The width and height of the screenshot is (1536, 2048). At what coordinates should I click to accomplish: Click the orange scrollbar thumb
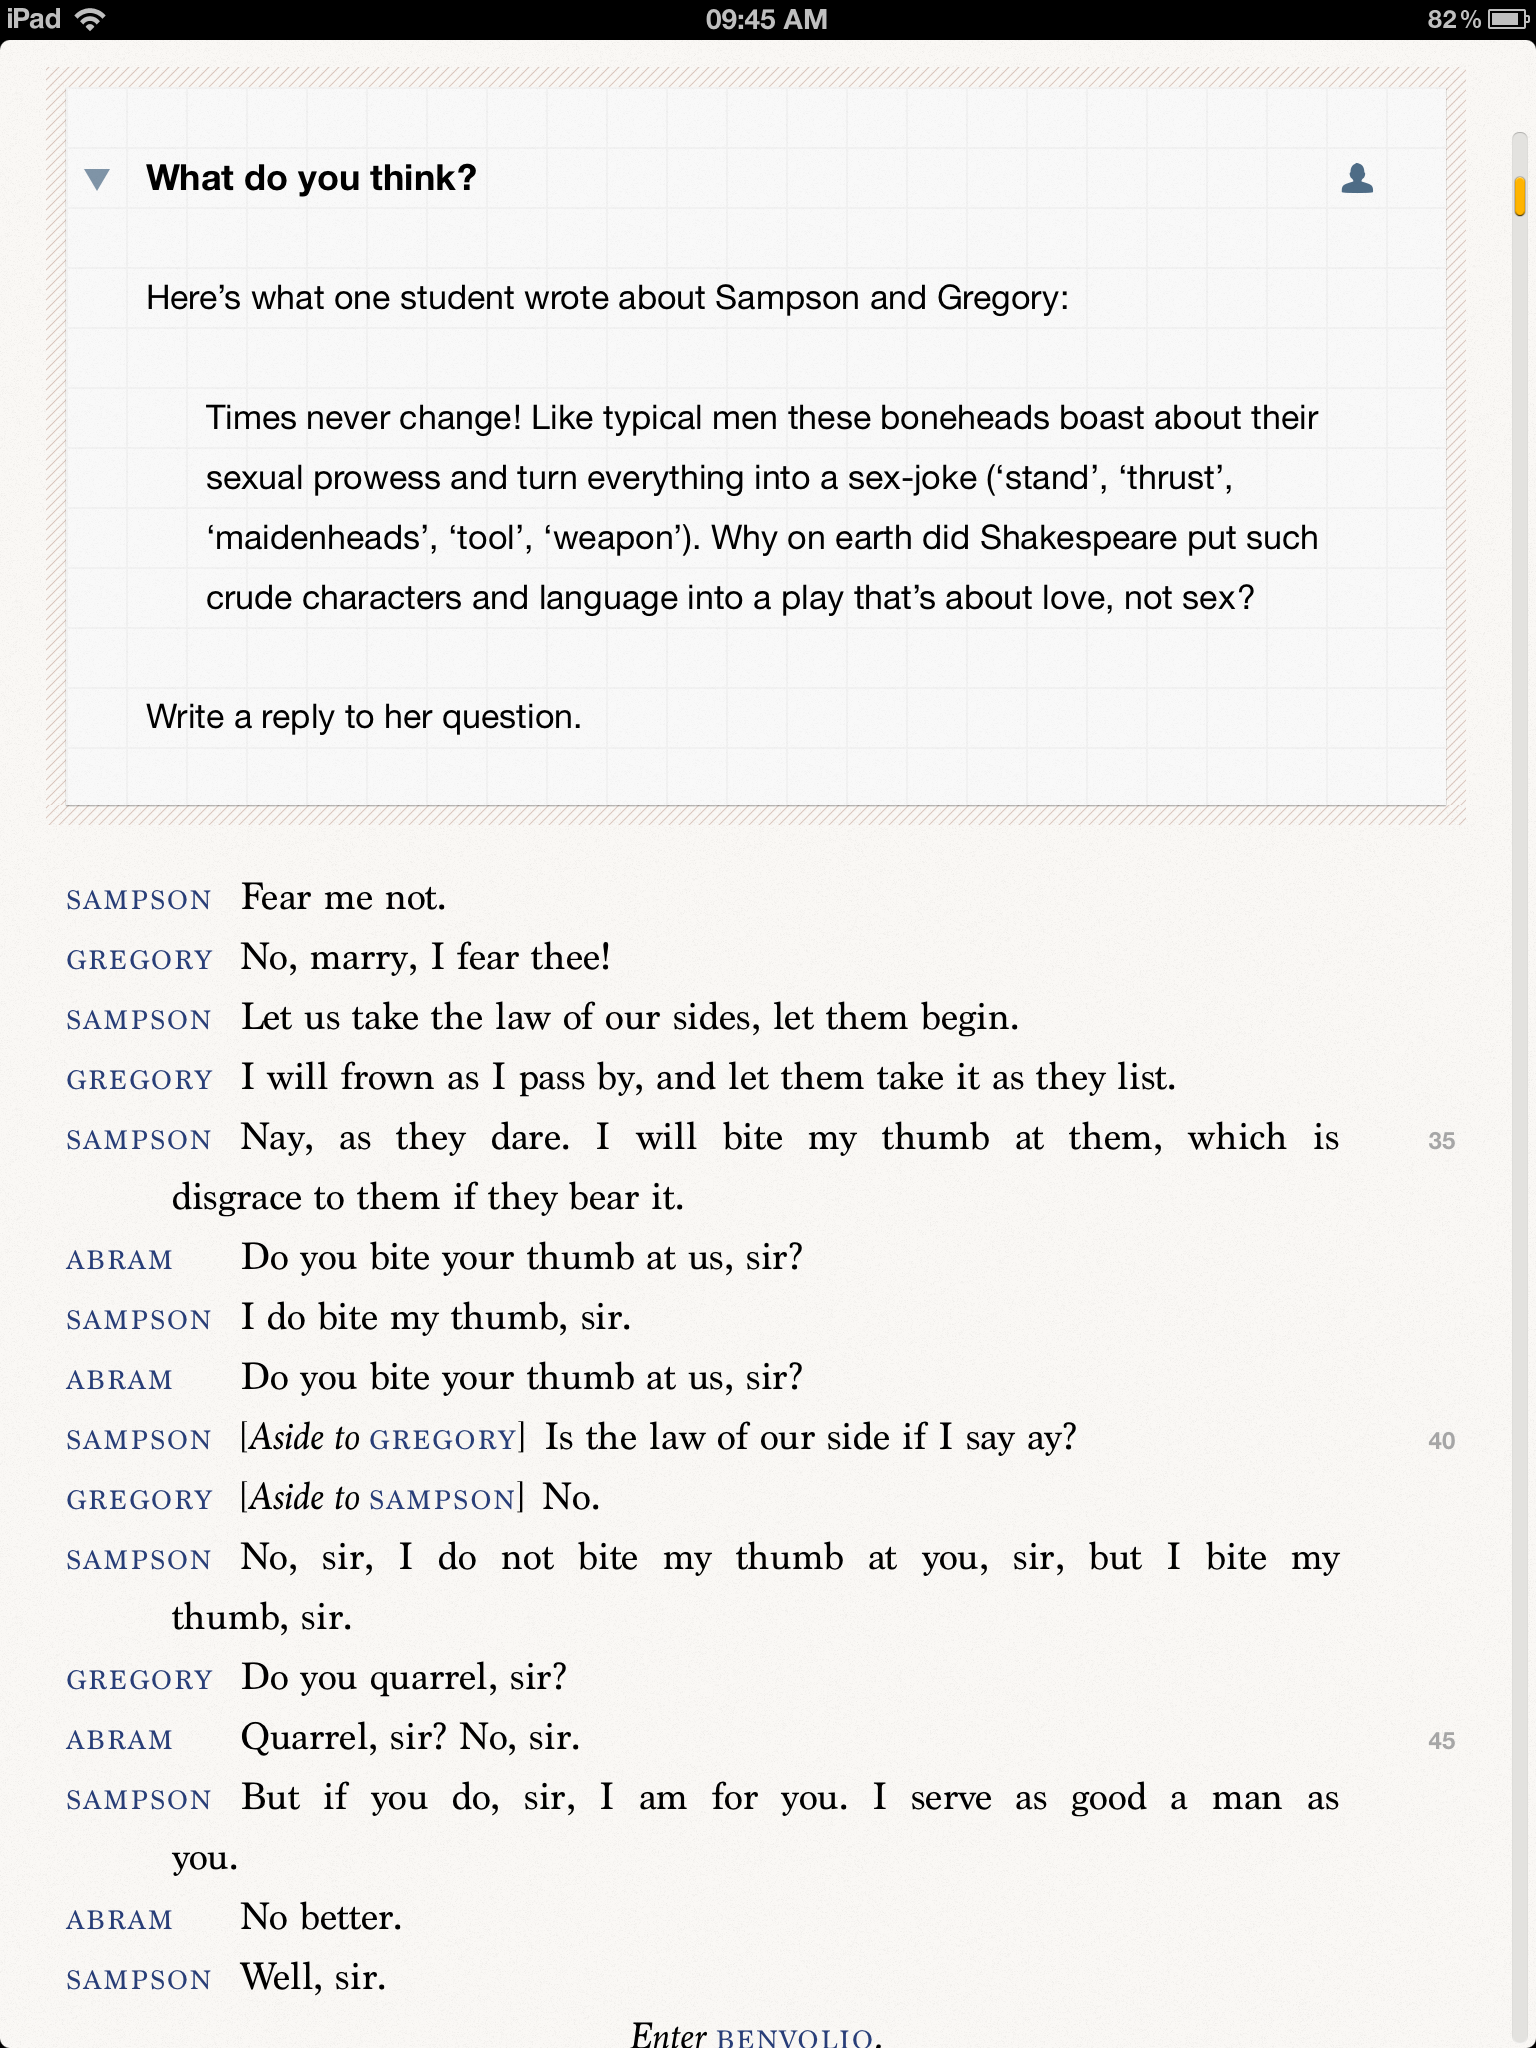coord(1519,196)
